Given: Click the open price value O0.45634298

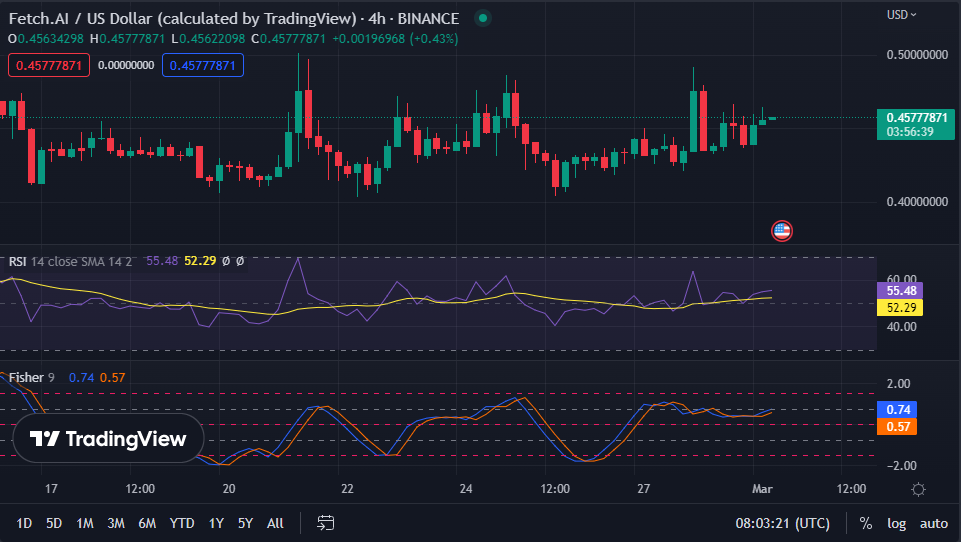Looking at the screenshot, I should click(x=45, y=39).
